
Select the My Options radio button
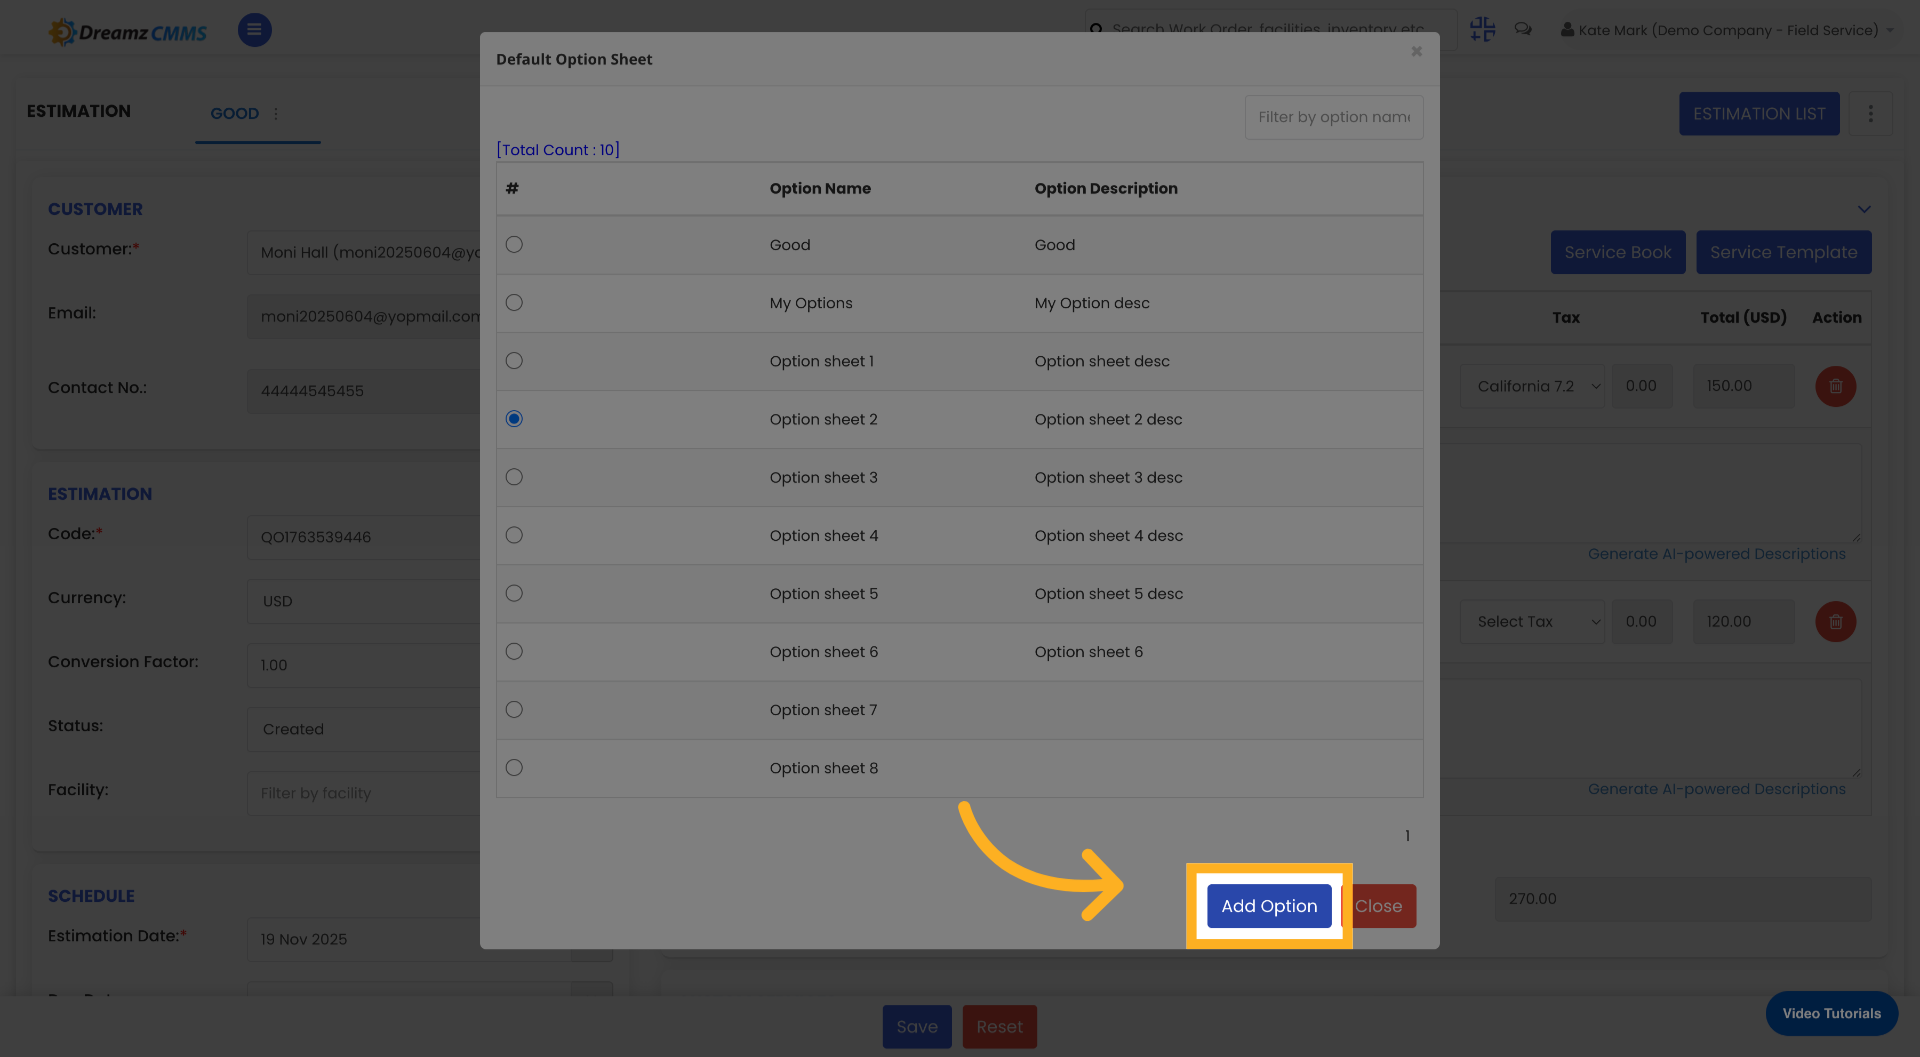click(514, 302)
